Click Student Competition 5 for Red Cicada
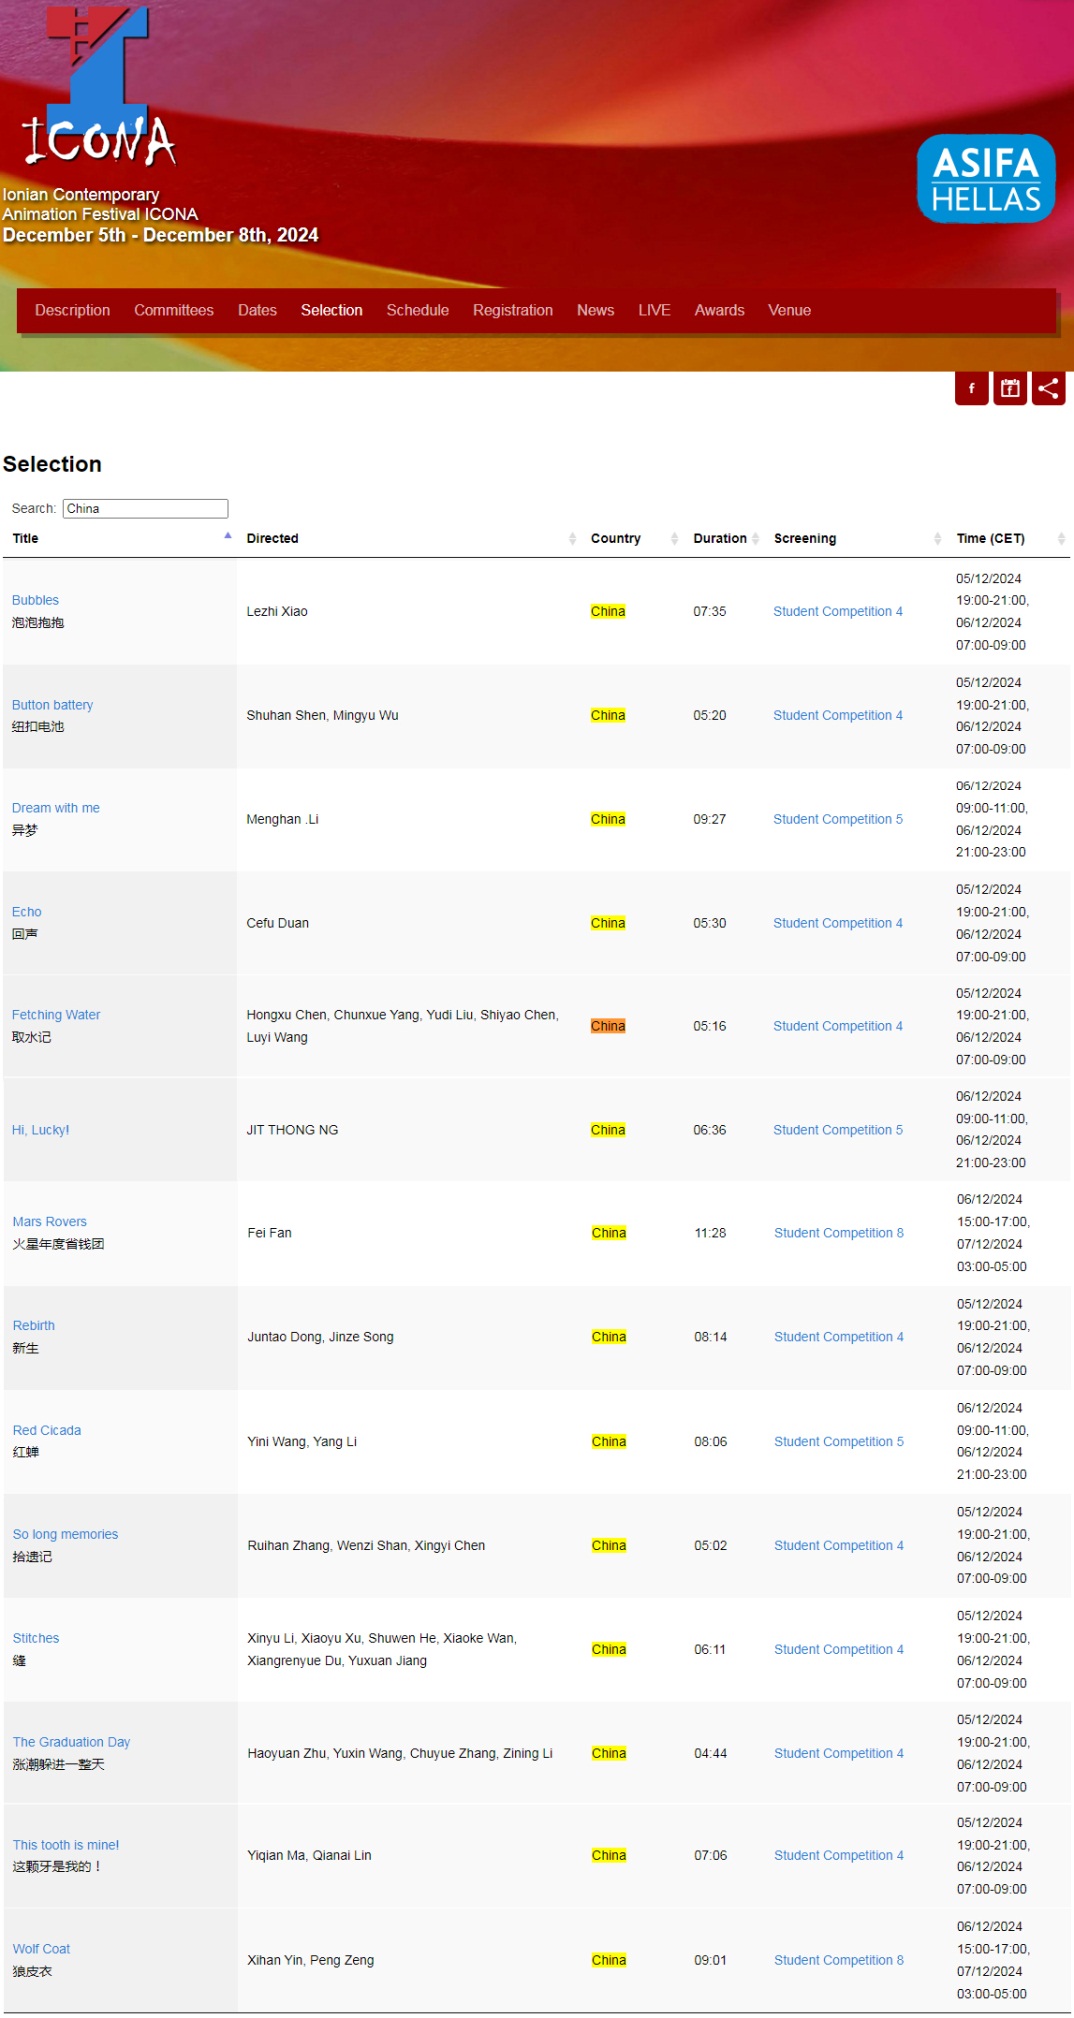 [x=838, y=1442]
